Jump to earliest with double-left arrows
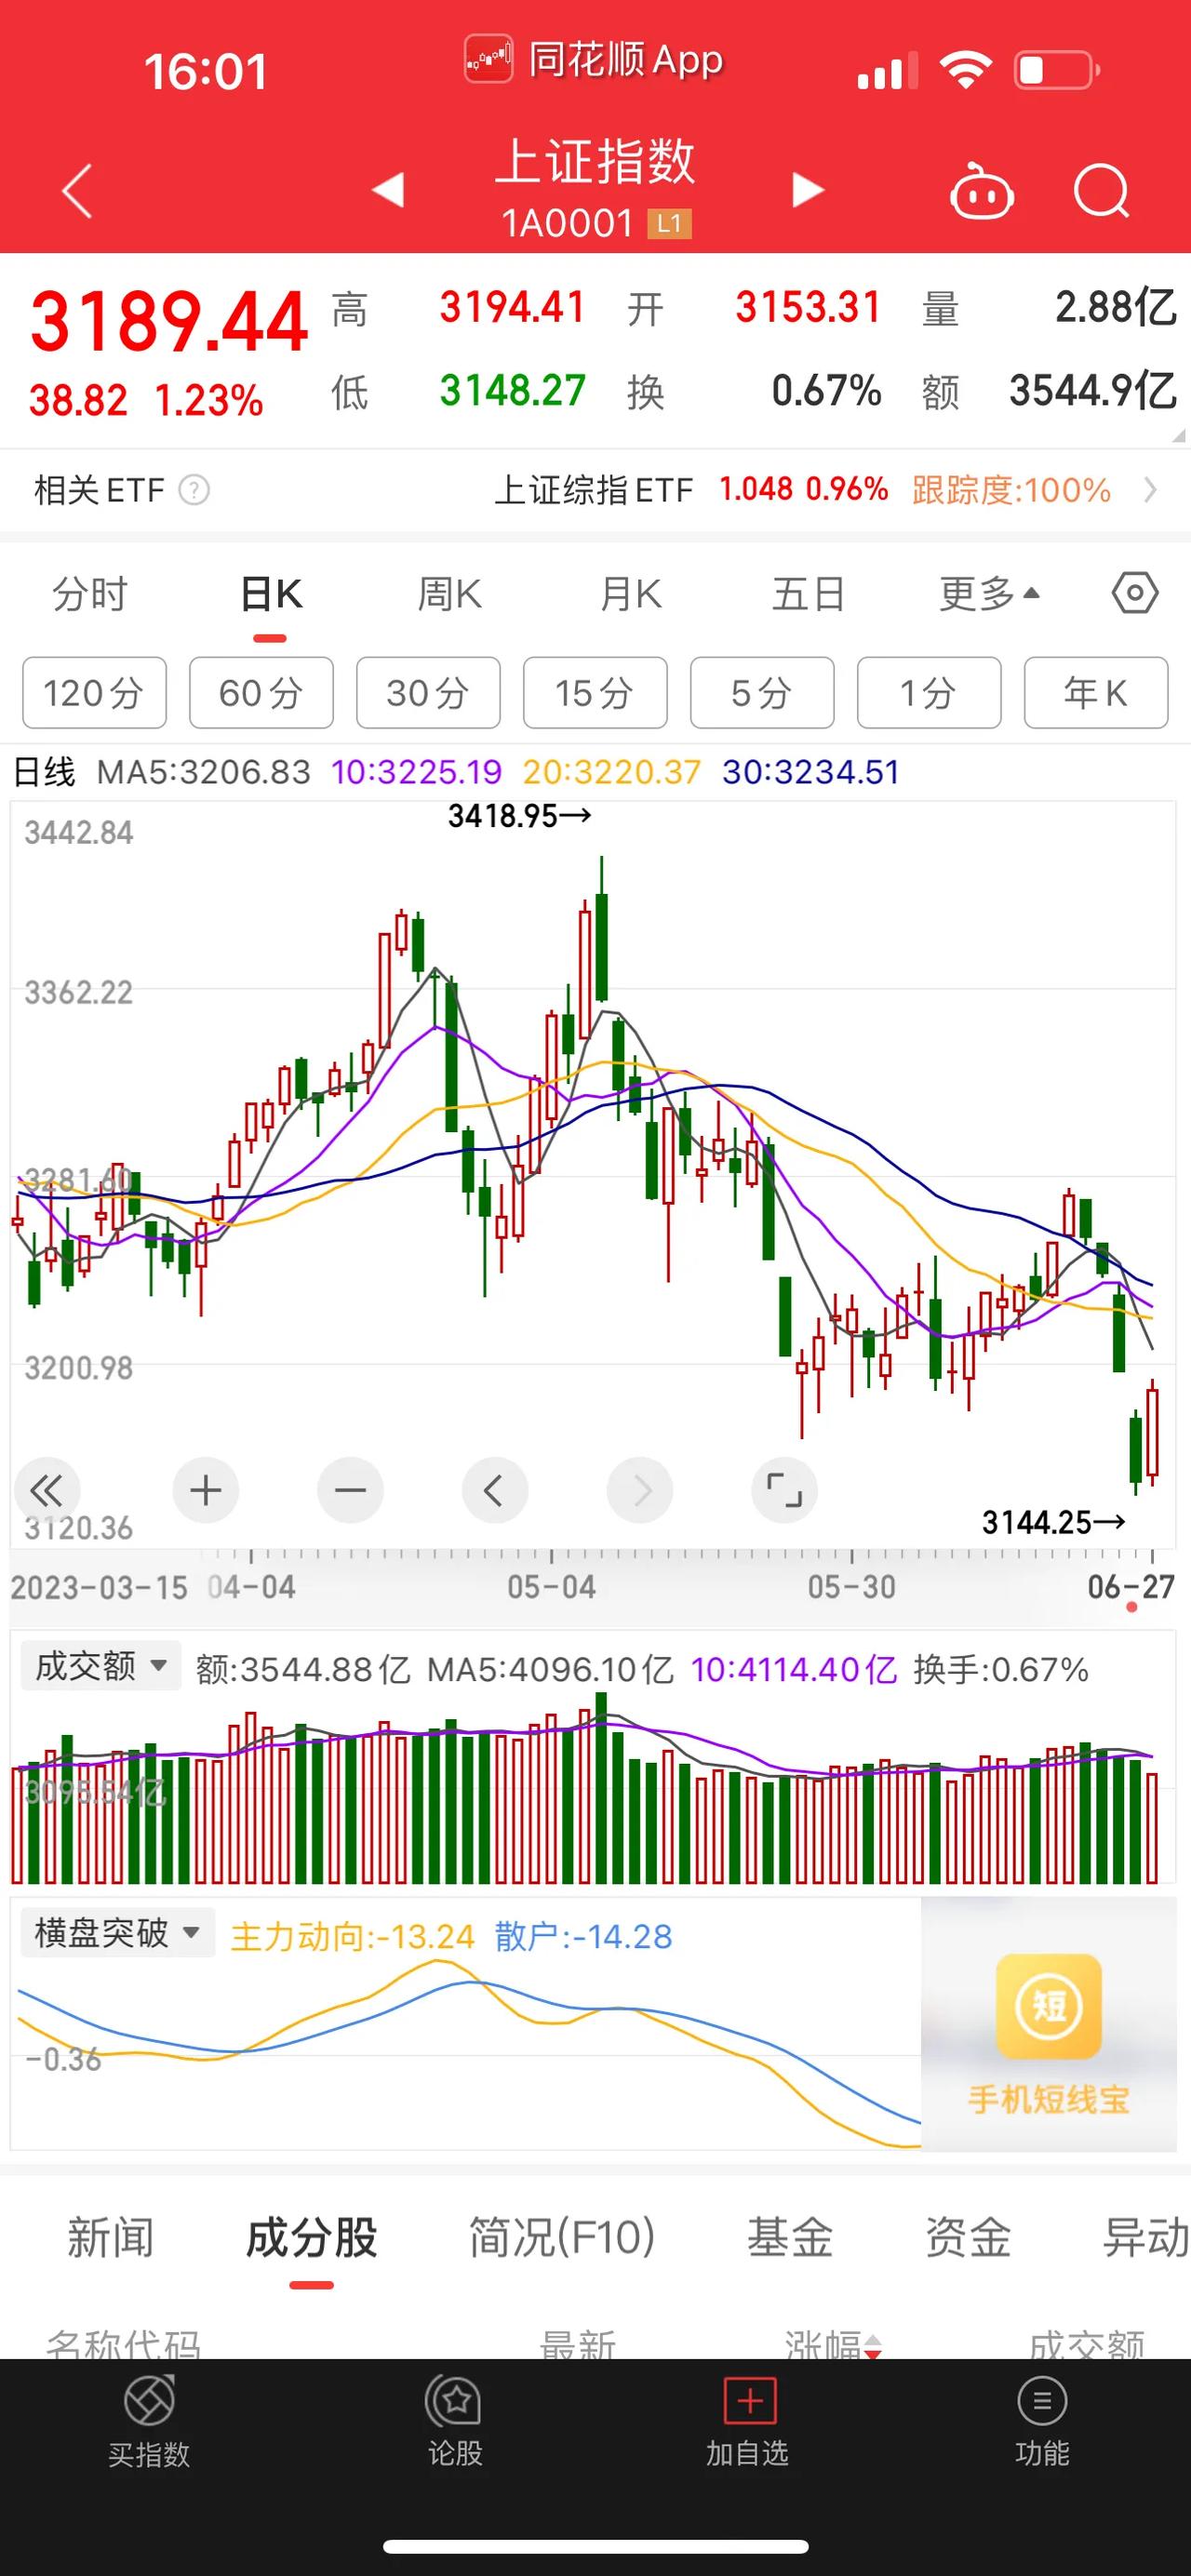1191x2576 pixels. 46,1490
